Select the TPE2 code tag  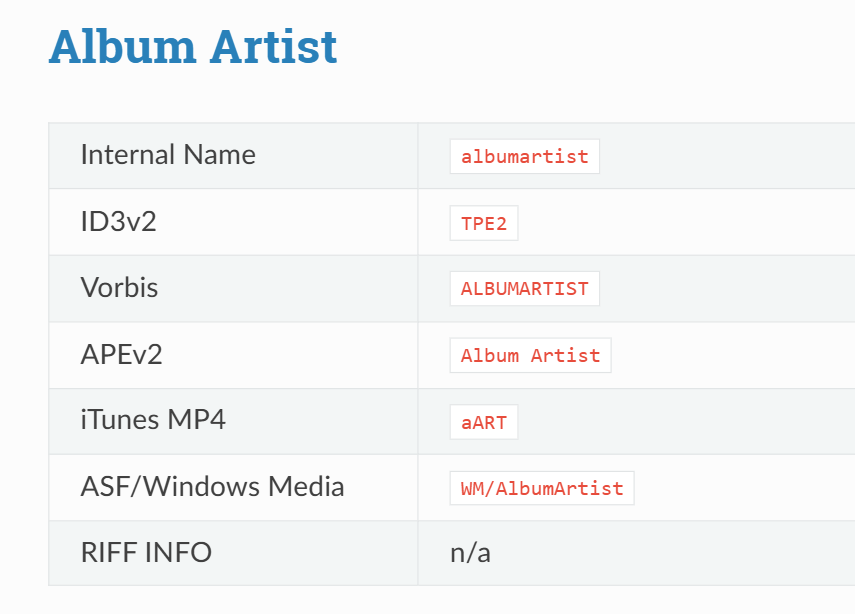tap(484, 224)
